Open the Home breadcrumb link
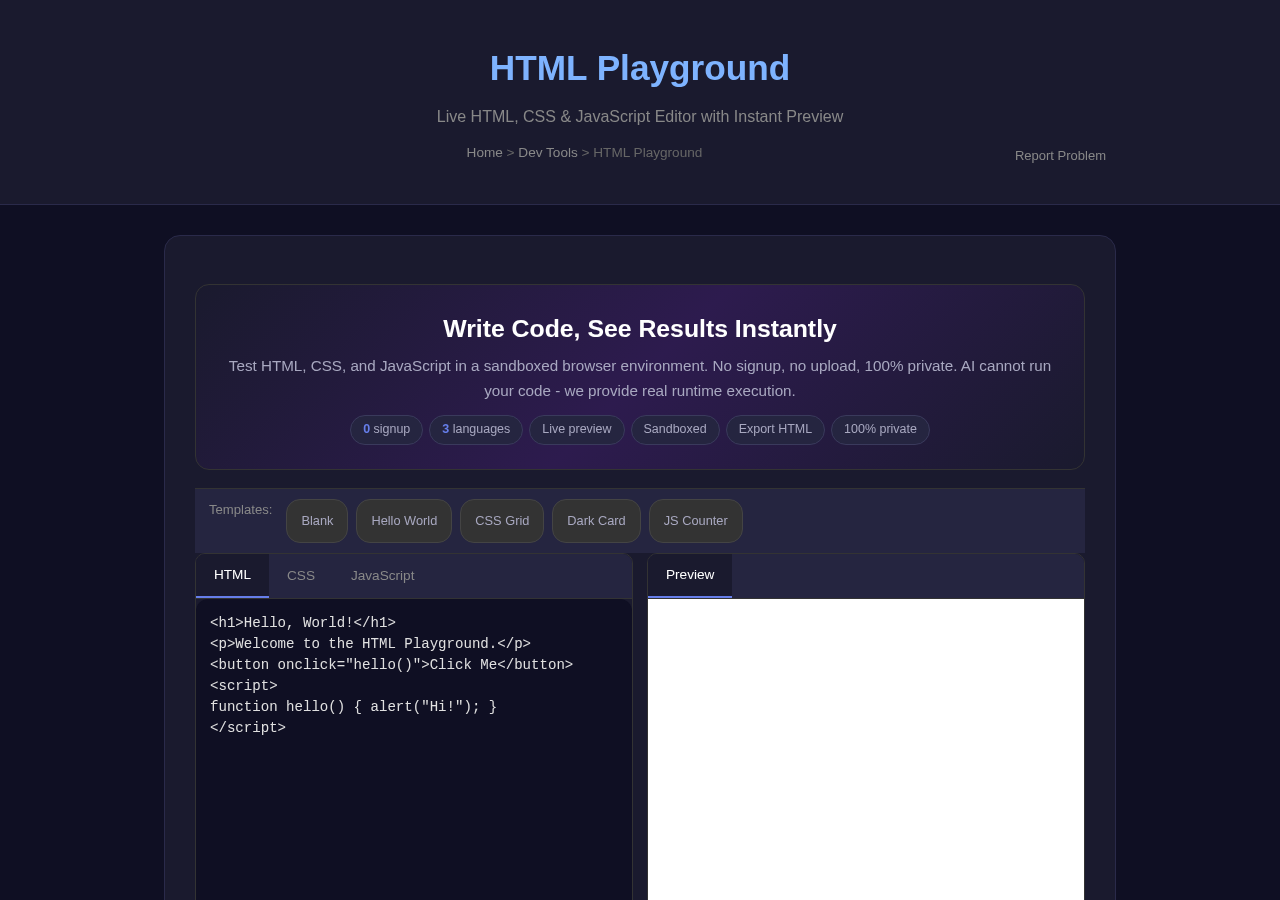This screenshot has width=1280, height=900. coord(484,153)
